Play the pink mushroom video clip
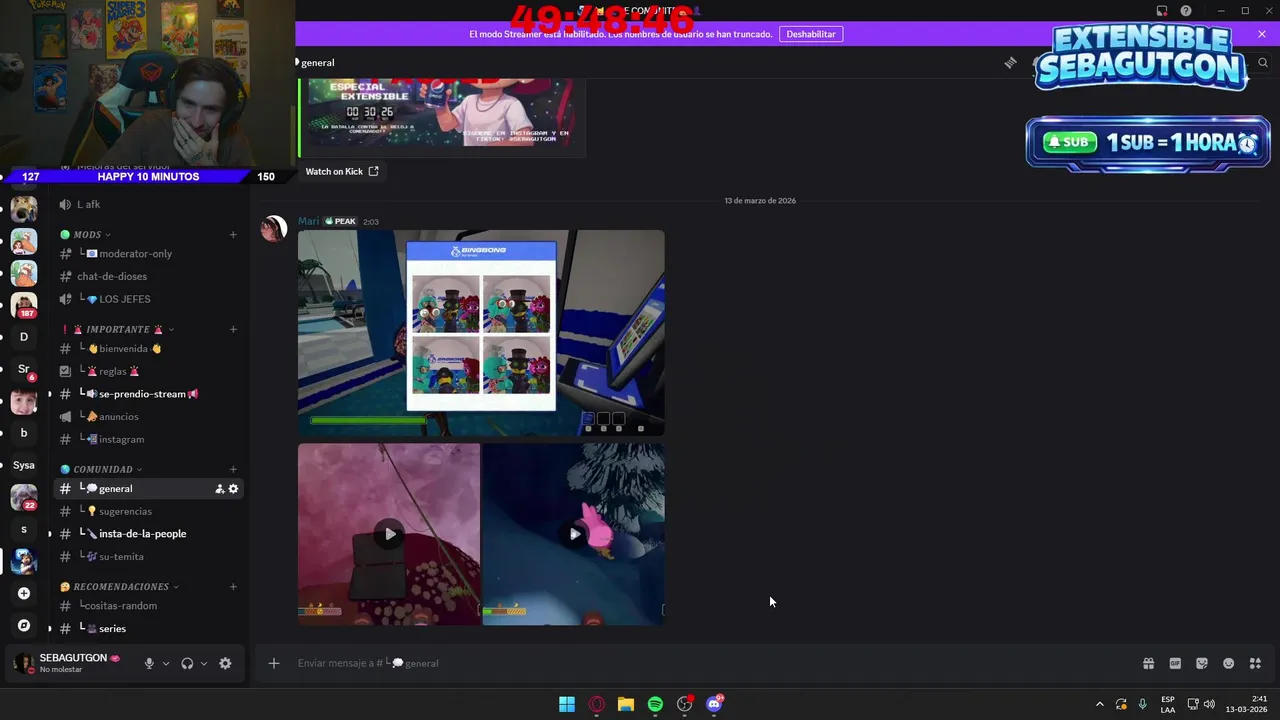The width and height of the screenshot is (1280, 720). 389,534
